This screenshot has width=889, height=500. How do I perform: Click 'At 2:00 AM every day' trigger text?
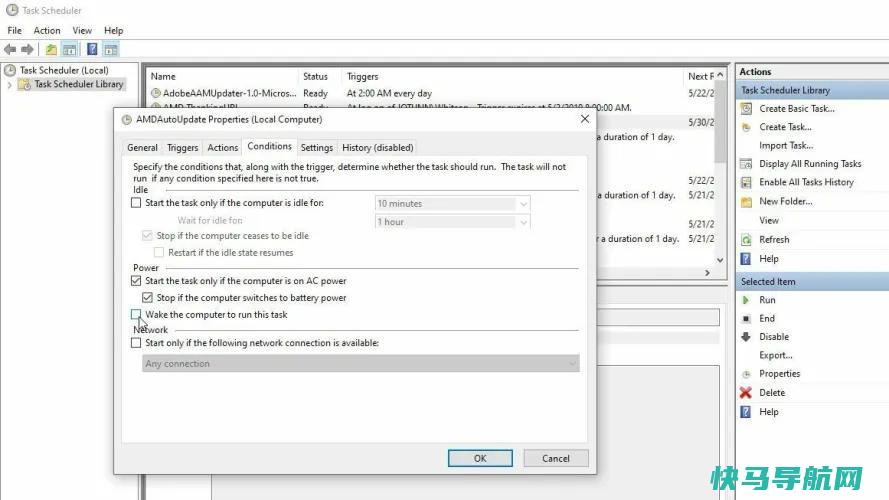389,94
